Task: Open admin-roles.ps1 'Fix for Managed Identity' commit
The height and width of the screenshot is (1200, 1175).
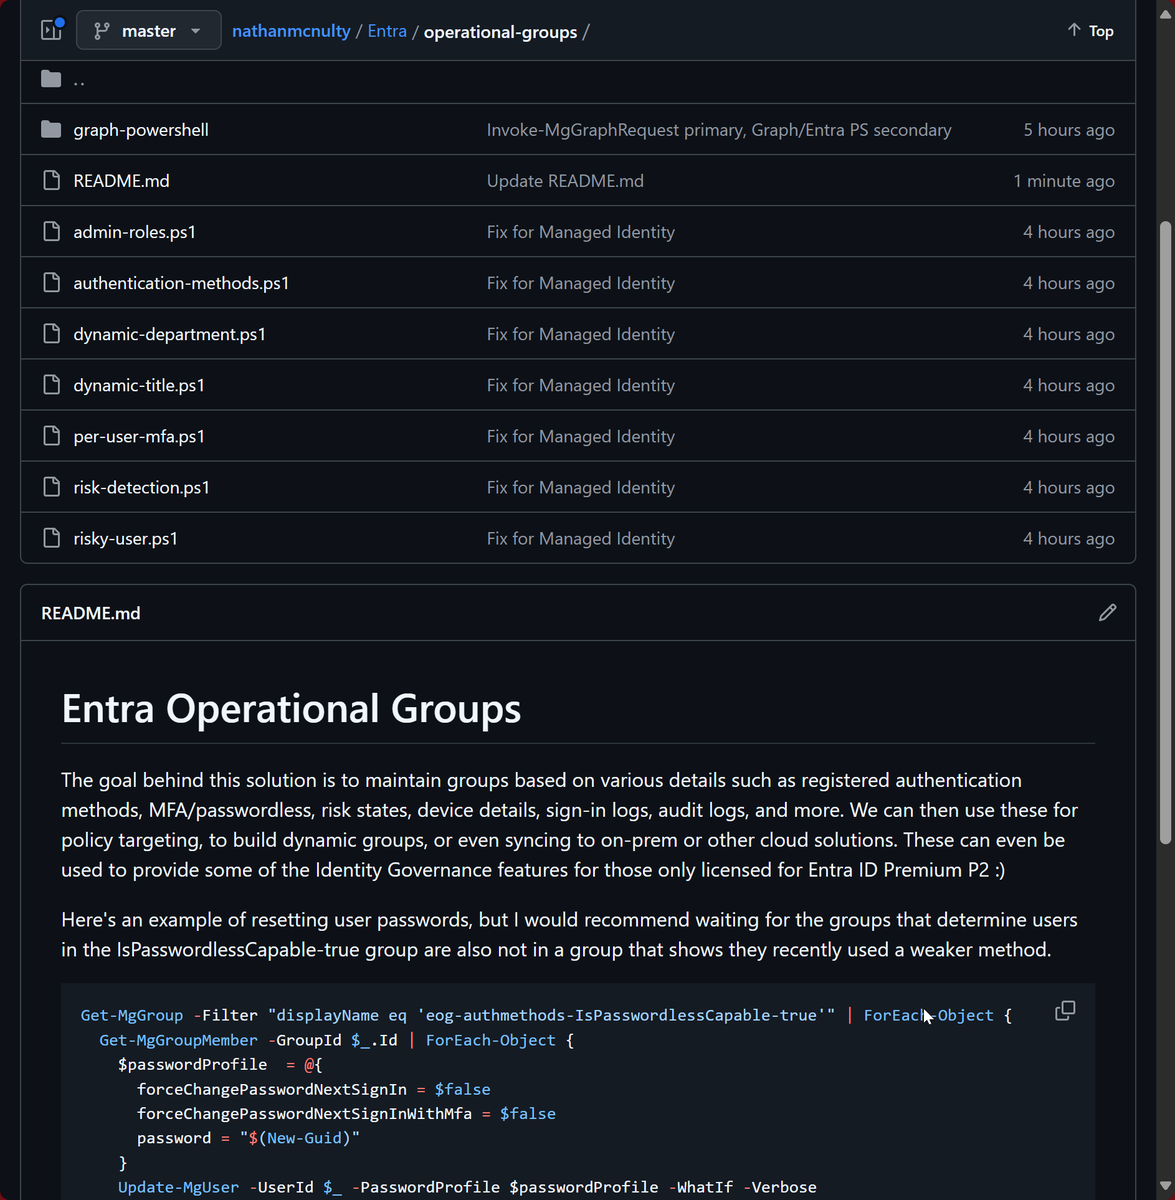Action: pos(580,232)
